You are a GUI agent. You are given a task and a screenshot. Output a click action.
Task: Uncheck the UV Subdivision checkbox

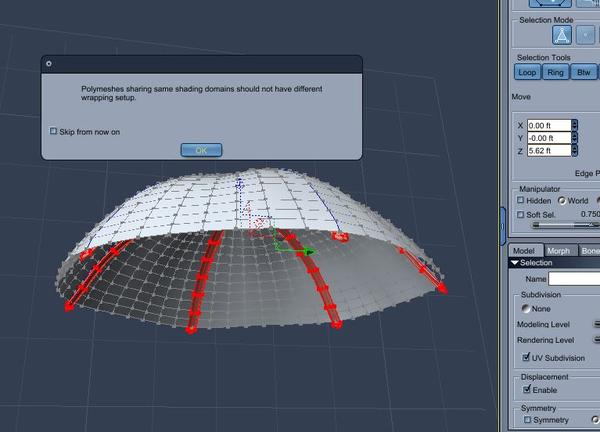(527, 357)
